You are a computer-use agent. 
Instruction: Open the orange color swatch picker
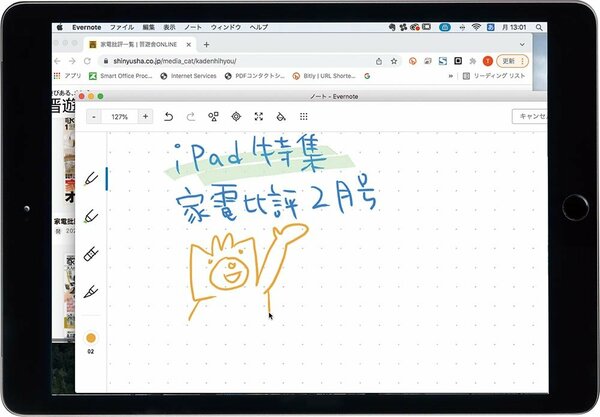[91, 338]
